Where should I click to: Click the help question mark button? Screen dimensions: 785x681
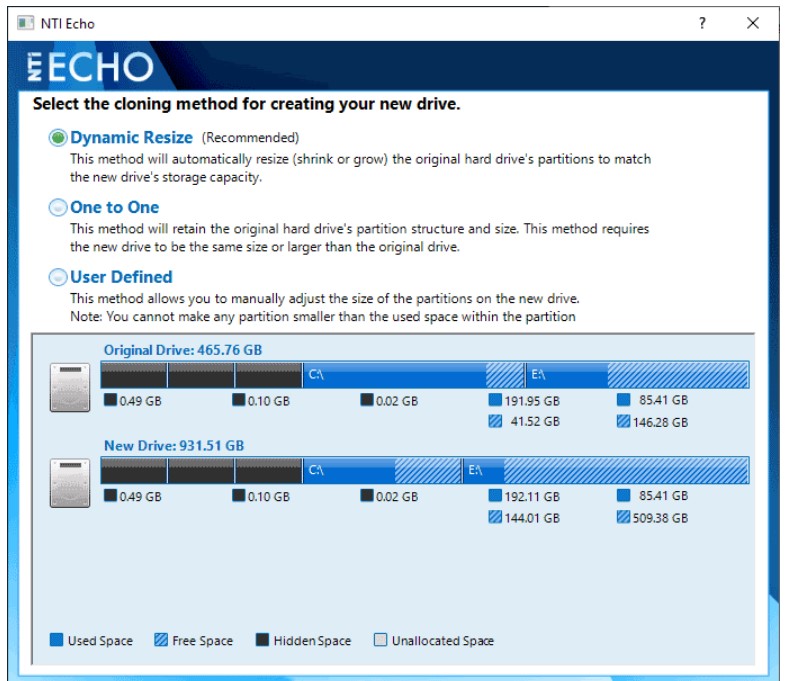pyautogui.click(x=702, y=23)
